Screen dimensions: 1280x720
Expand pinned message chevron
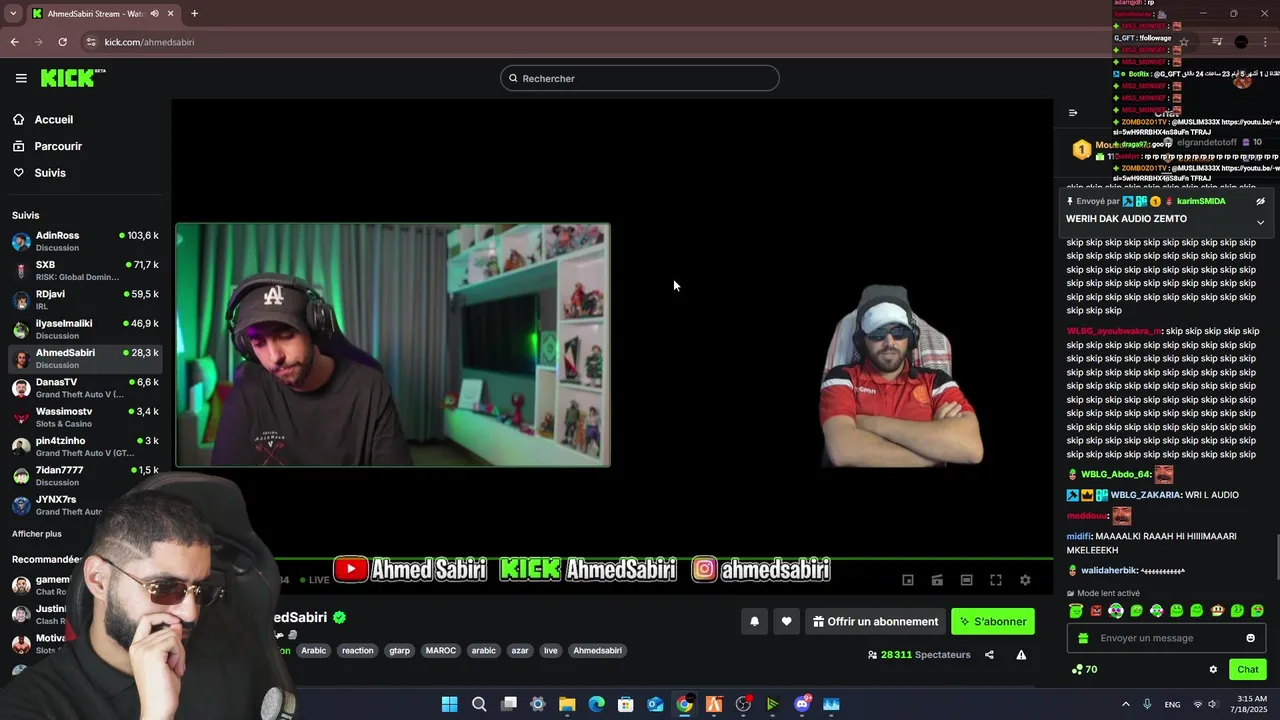1260,222
